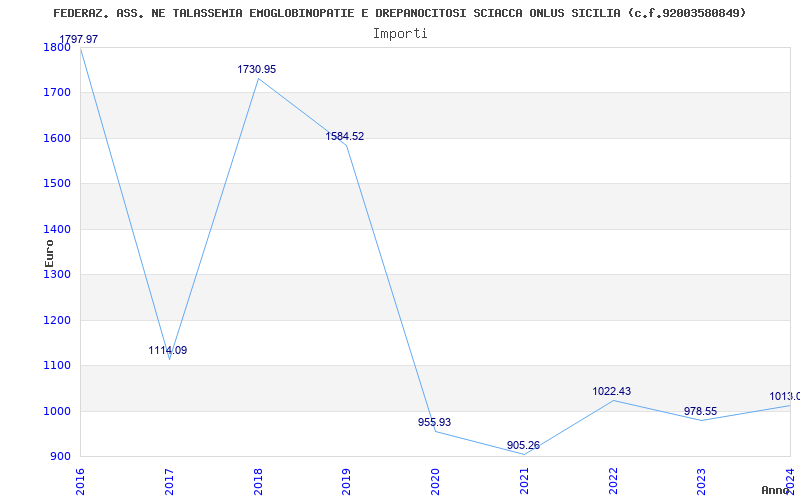Viewport: 800px width, 500px height.
Task: Click the 1100 y-axis tick label
Action: point(57,366)
